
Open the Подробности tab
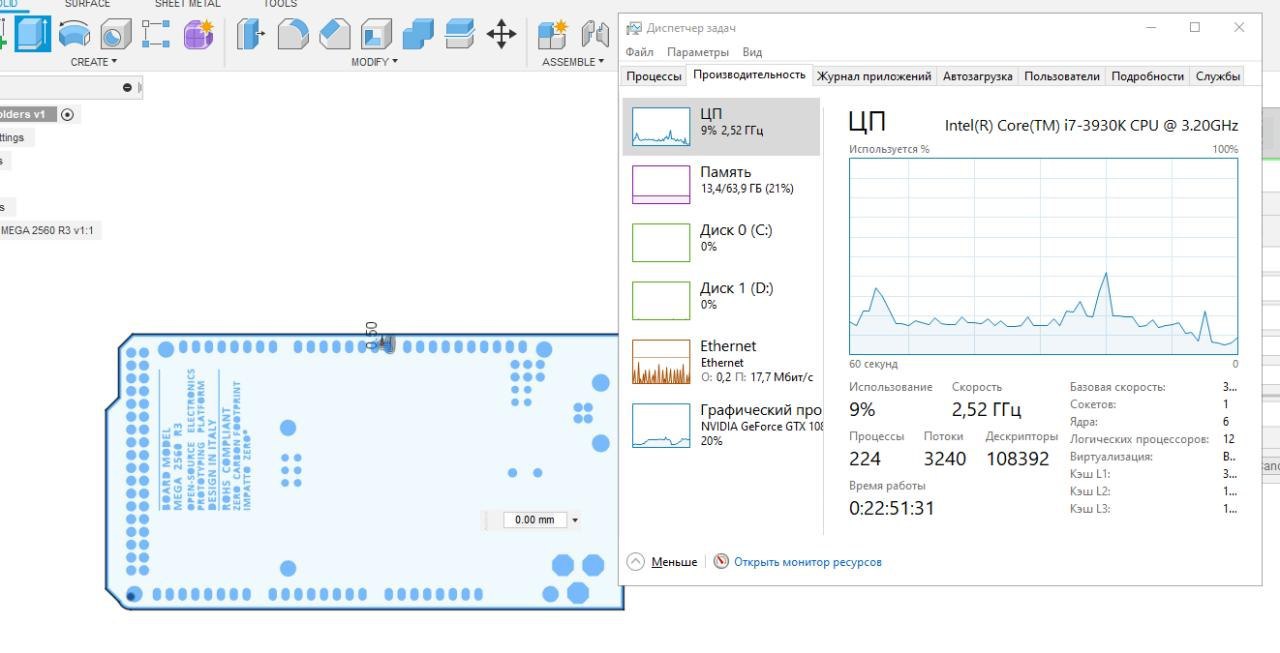pyautogui.click(x=1147, y=76)
